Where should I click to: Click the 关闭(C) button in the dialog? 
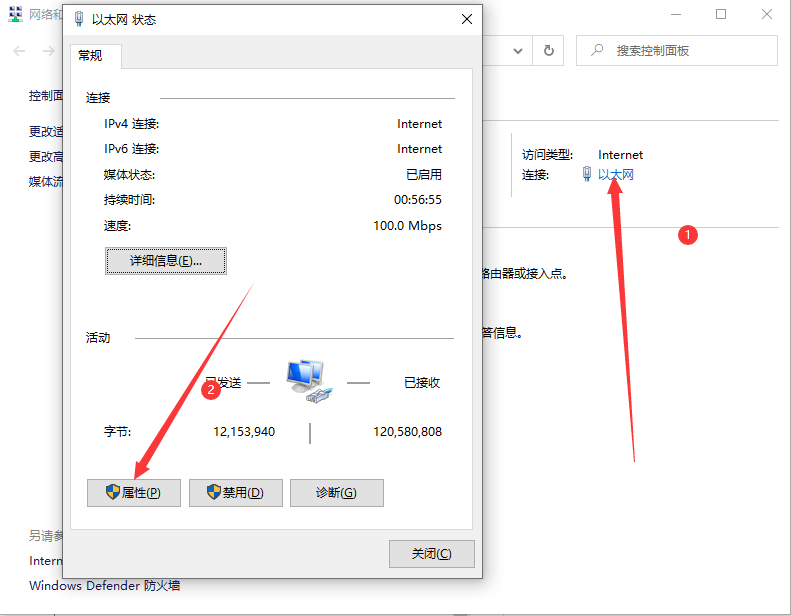[x=431, y=554]
